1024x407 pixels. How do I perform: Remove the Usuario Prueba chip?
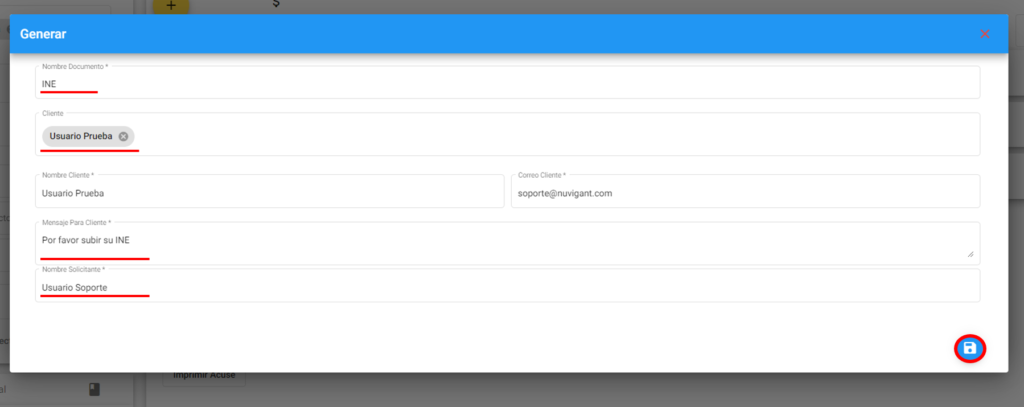[x=123, y=137]
